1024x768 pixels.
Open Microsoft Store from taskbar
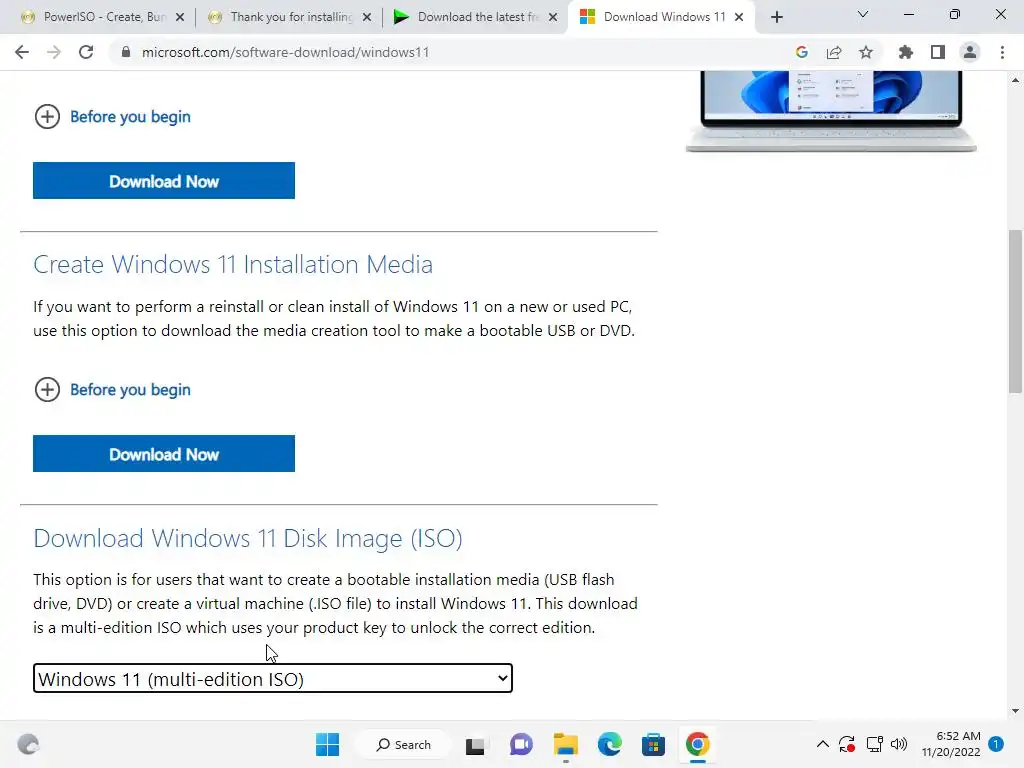653,744
